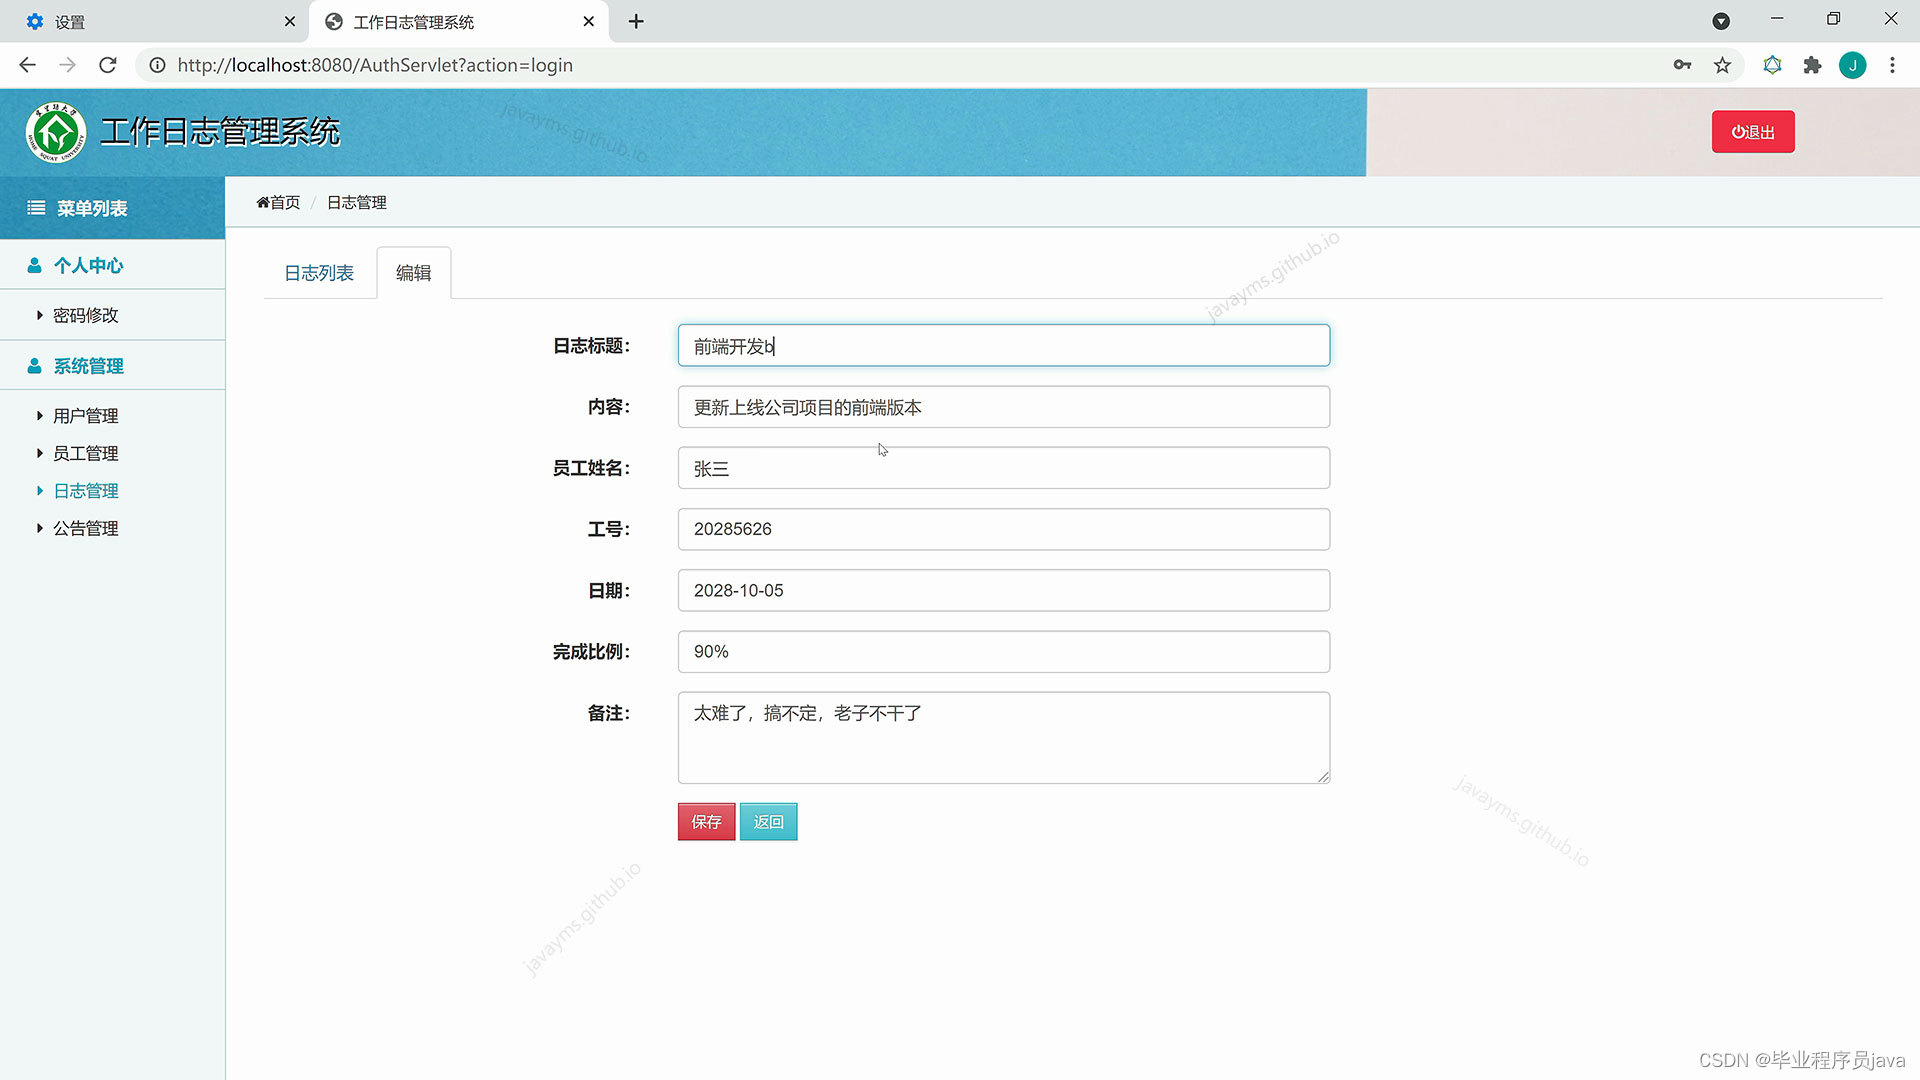The width and height of the screenshot is (1920, 1080).
Task: Close the 设置 tab
Action: pyautogui.click(x=289, y=21)
